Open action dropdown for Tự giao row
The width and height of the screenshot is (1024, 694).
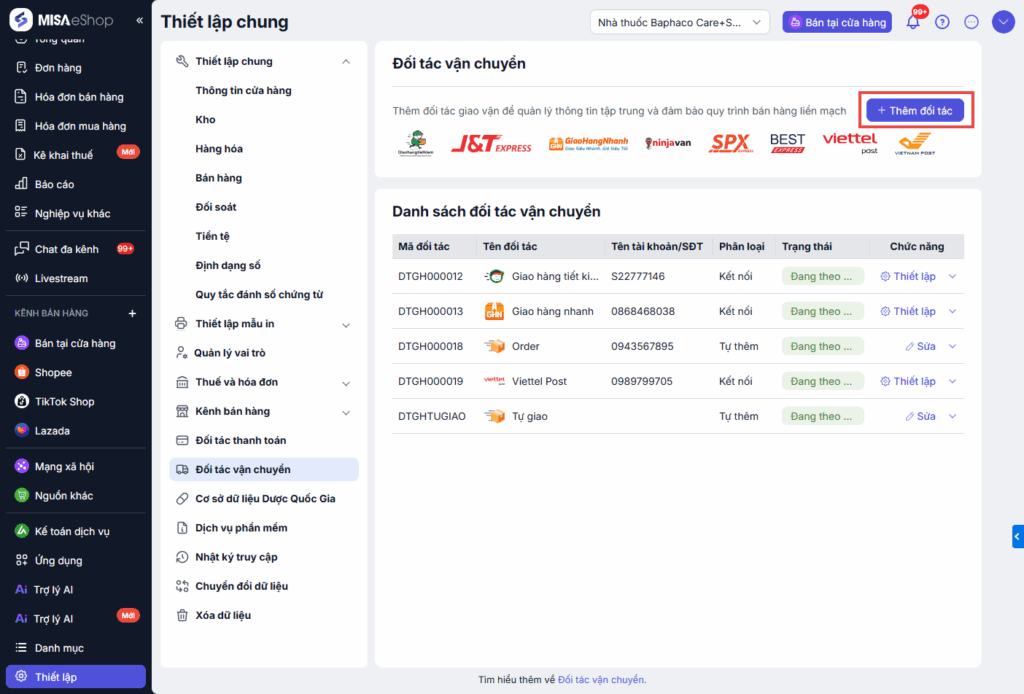click(x=952, y=416)
